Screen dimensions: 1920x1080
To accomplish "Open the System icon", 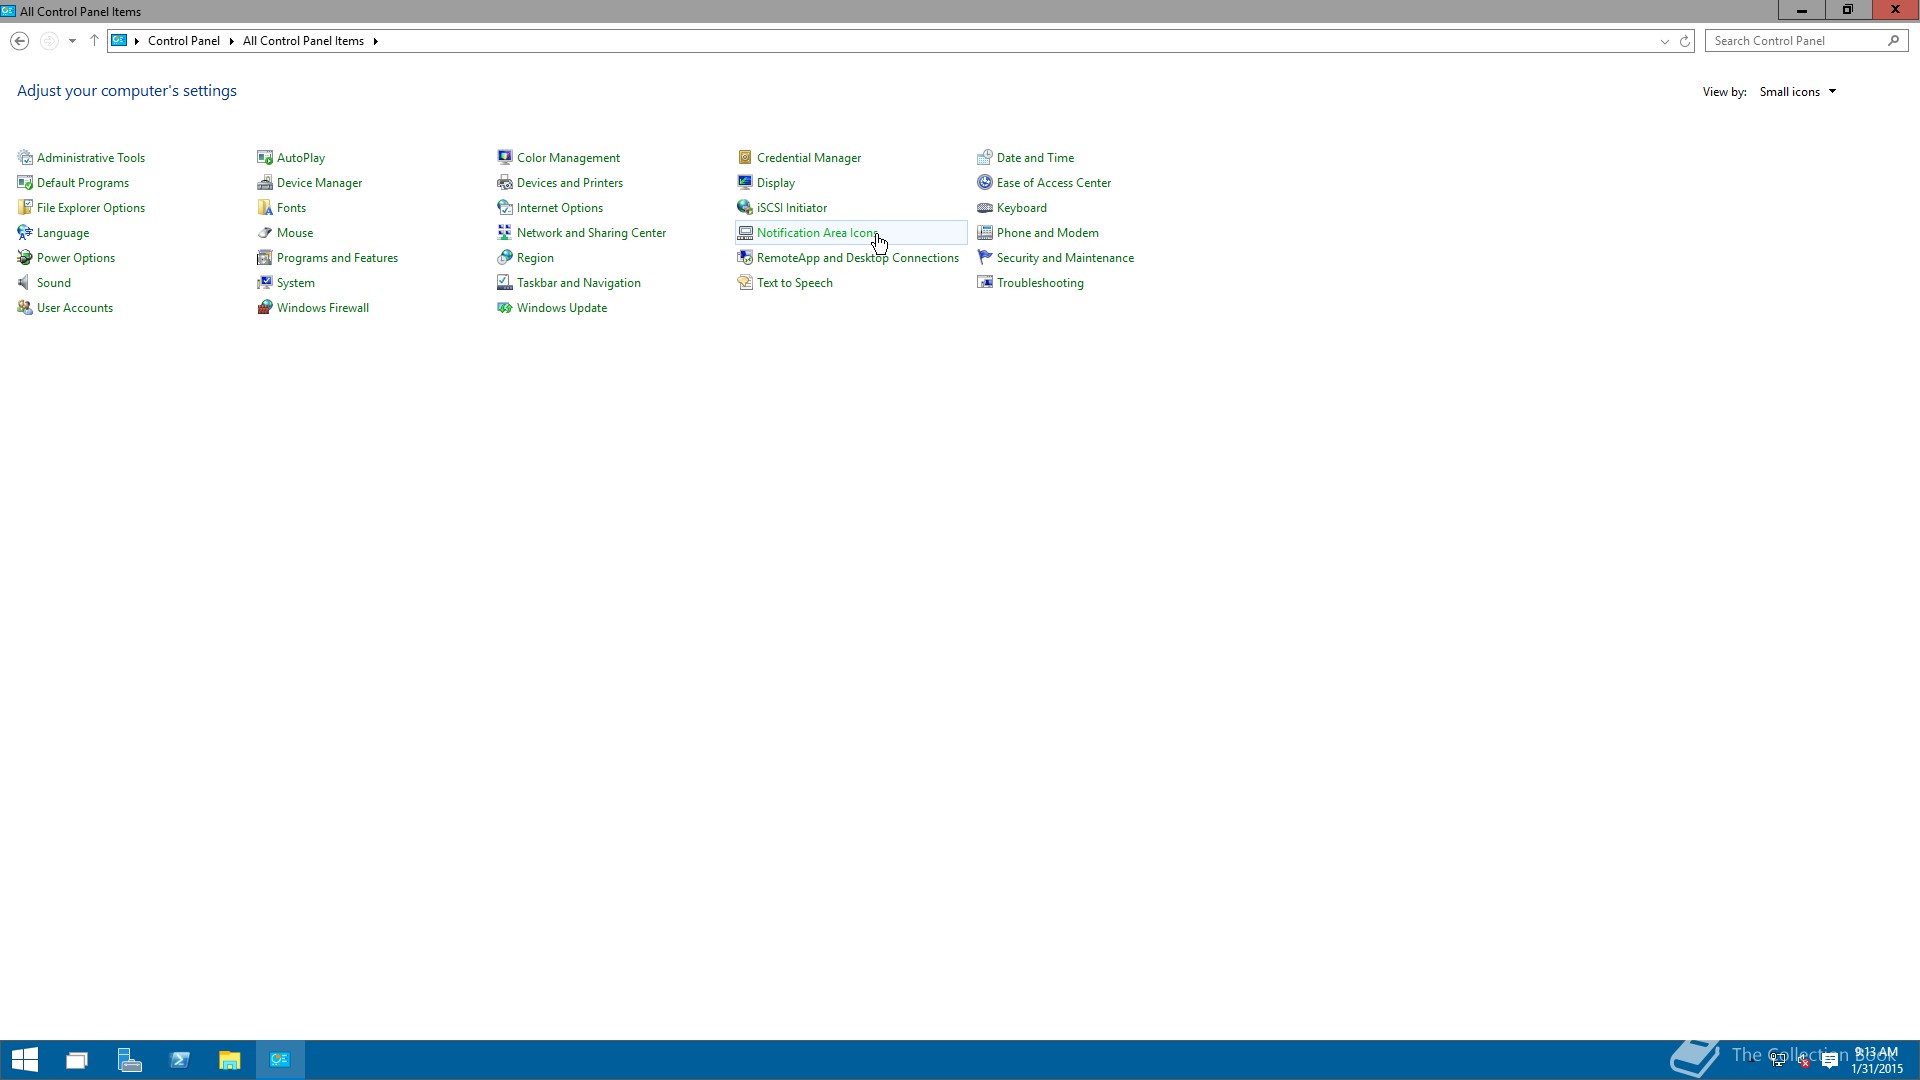I will point(265,283).
